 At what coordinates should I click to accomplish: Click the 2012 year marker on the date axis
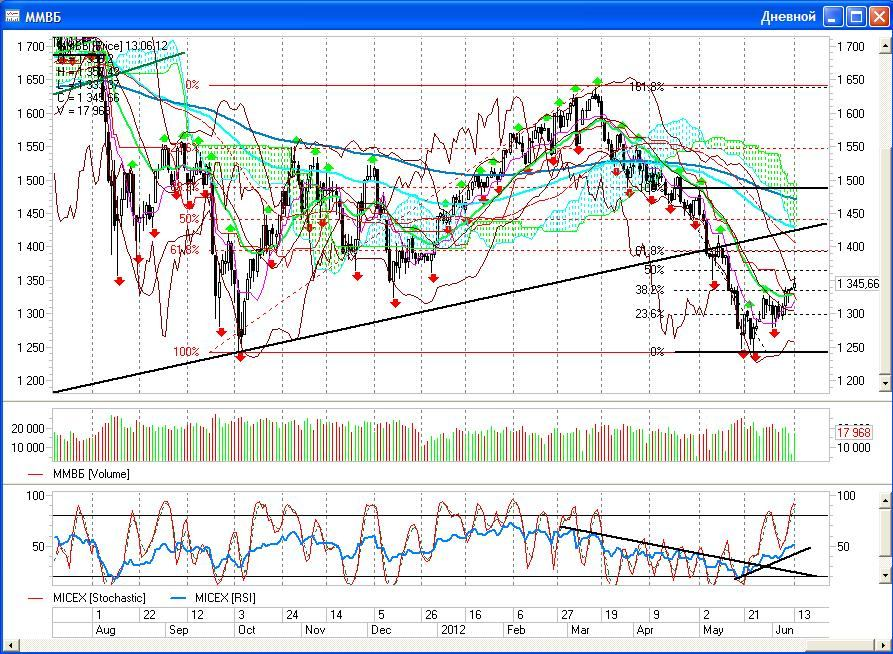[453, 630]
